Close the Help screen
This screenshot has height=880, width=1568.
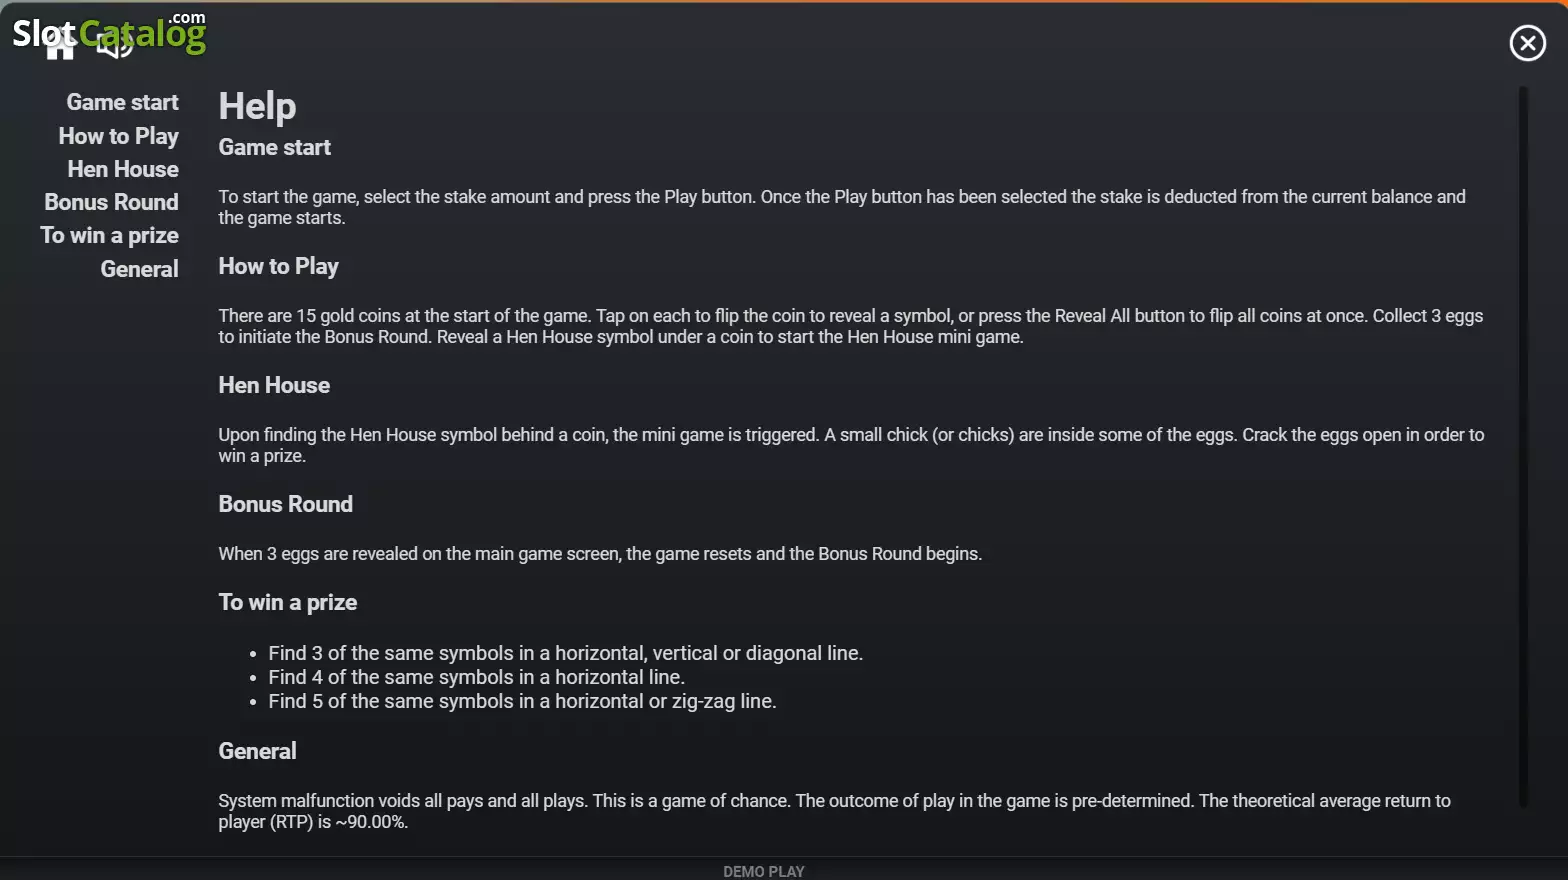pos(1527,43)
